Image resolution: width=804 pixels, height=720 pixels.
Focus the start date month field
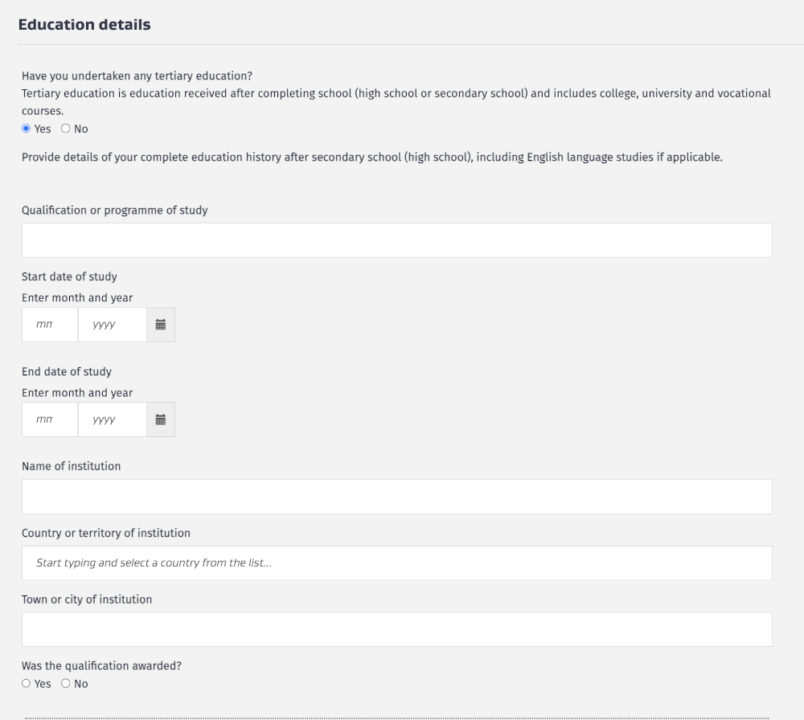click(49, 325)
